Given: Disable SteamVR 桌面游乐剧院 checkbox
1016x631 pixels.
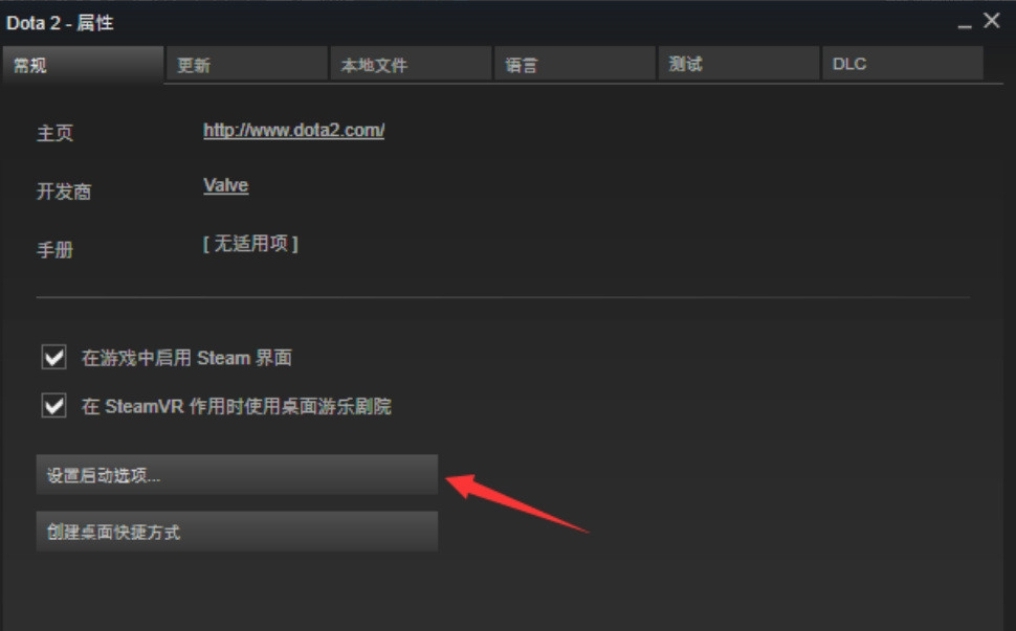Looking at the screenshot, I should [54, 406].
